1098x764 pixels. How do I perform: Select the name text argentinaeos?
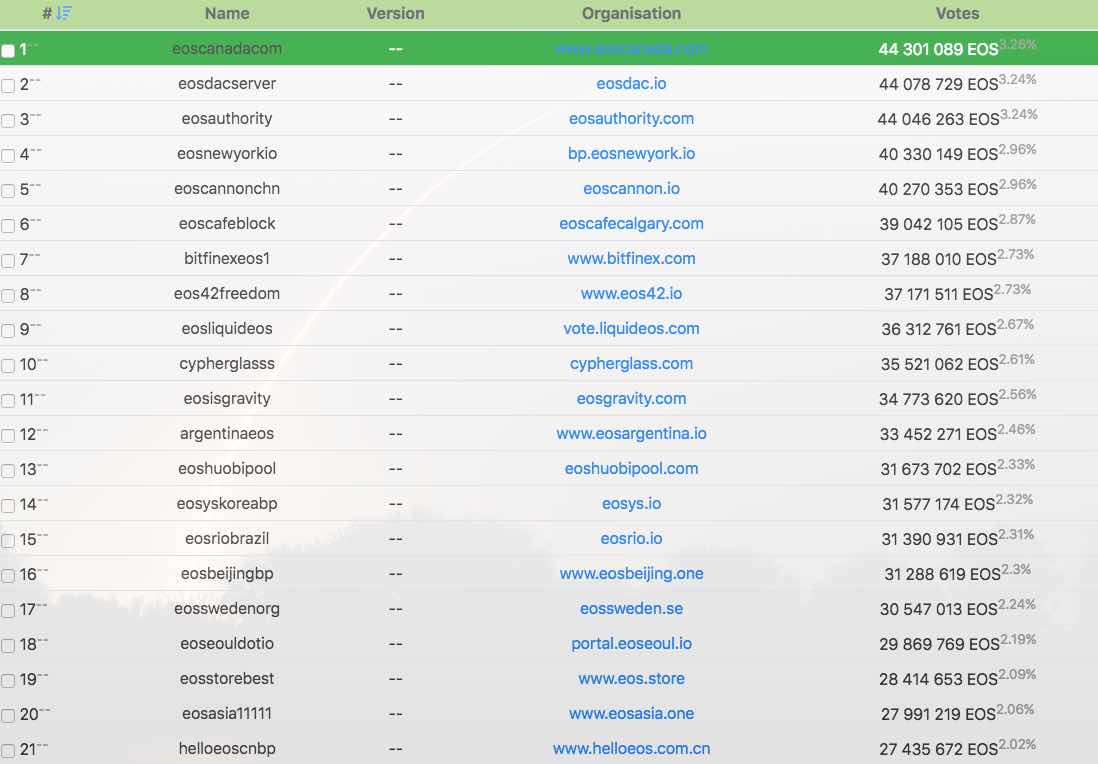227,433
